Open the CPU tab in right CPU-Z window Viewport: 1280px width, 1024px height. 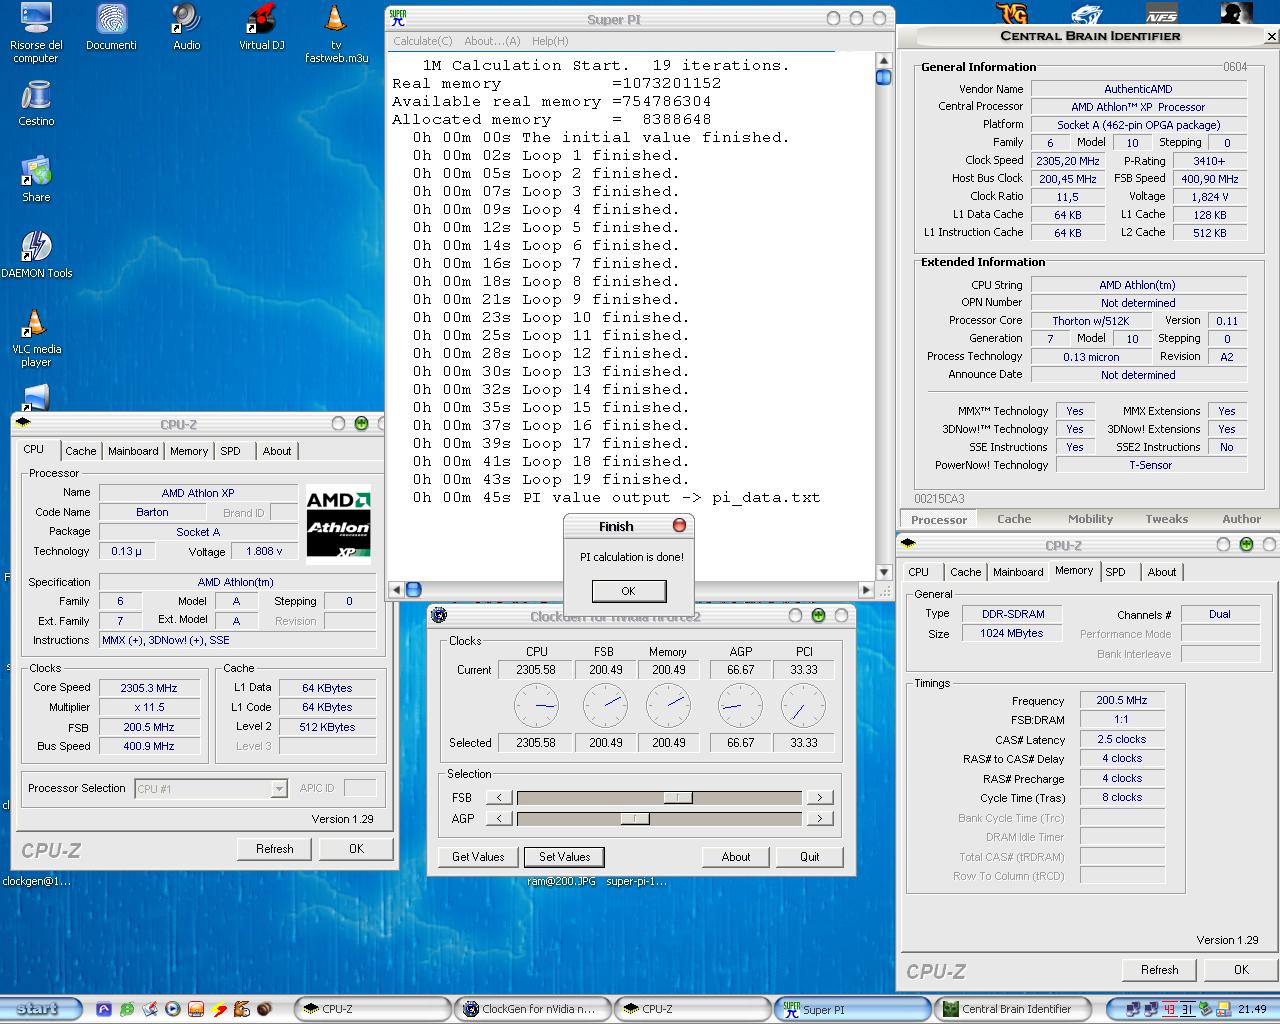pyautogui.click(x=919, y=572)
